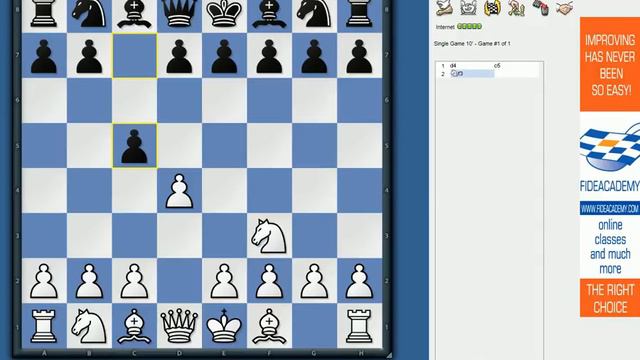This screenshot has width=640, height=360.
Task: Click the highlighted empty c7 square
Action: coord(134,56)
